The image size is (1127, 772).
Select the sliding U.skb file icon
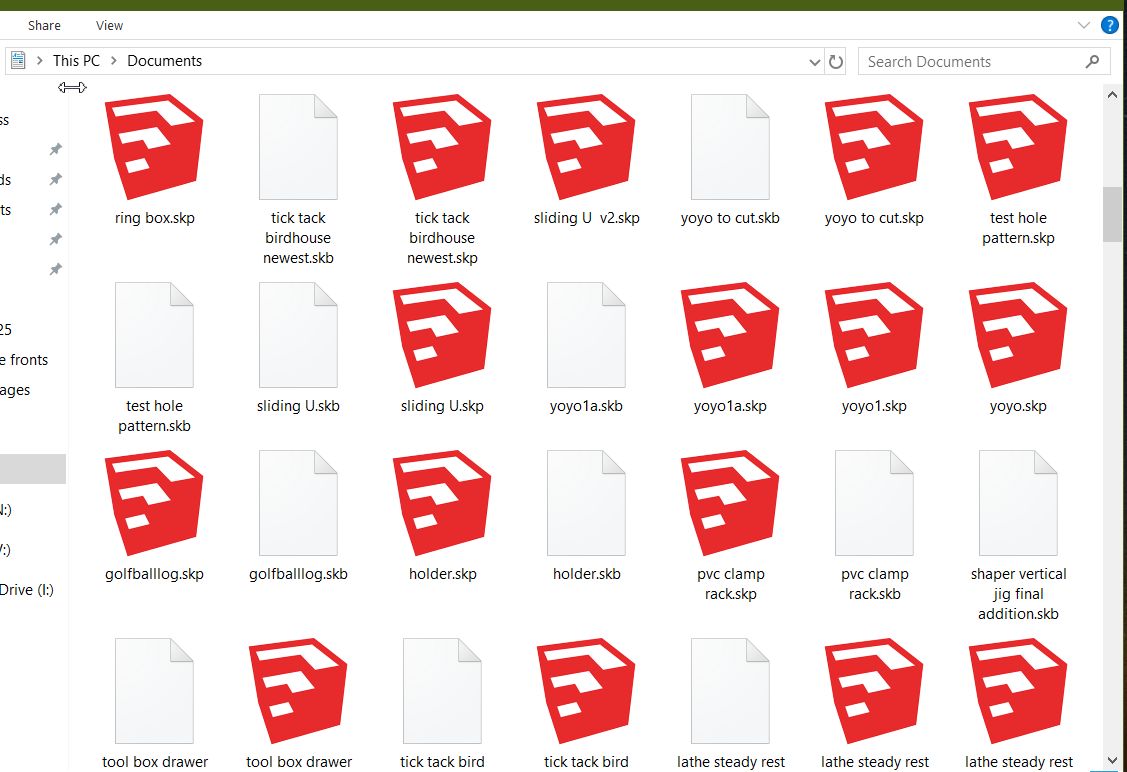298,335
